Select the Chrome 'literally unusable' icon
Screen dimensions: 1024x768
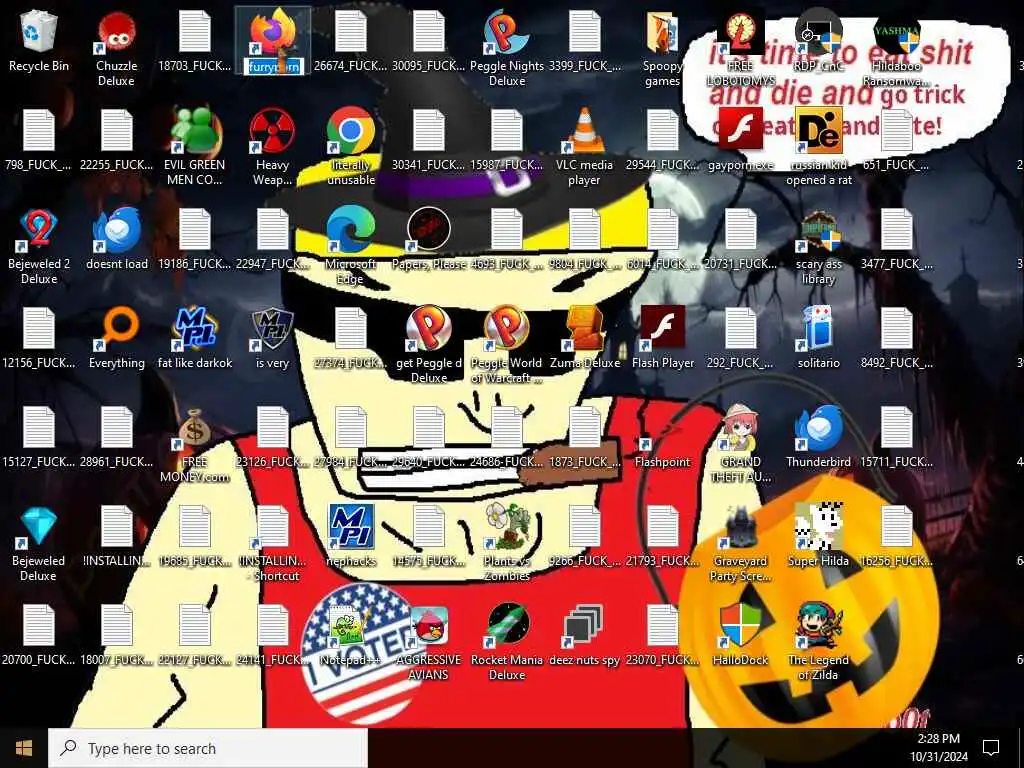(x=351, y=131)
